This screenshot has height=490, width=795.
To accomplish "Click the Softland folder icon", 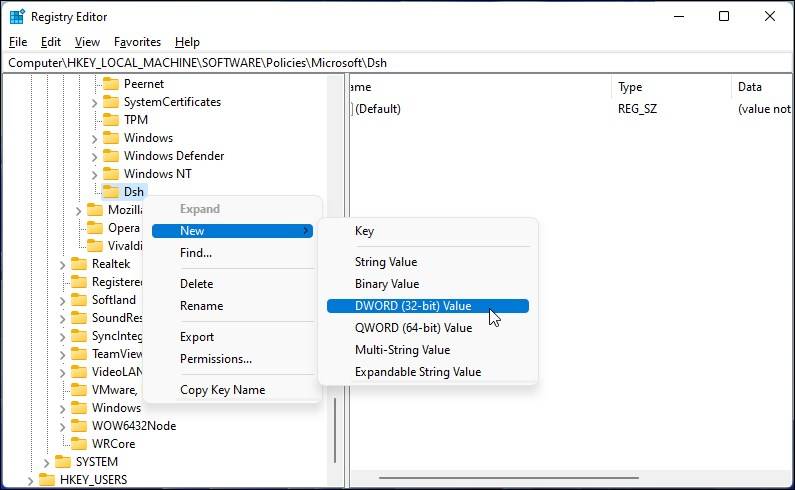I will point(79,300).
